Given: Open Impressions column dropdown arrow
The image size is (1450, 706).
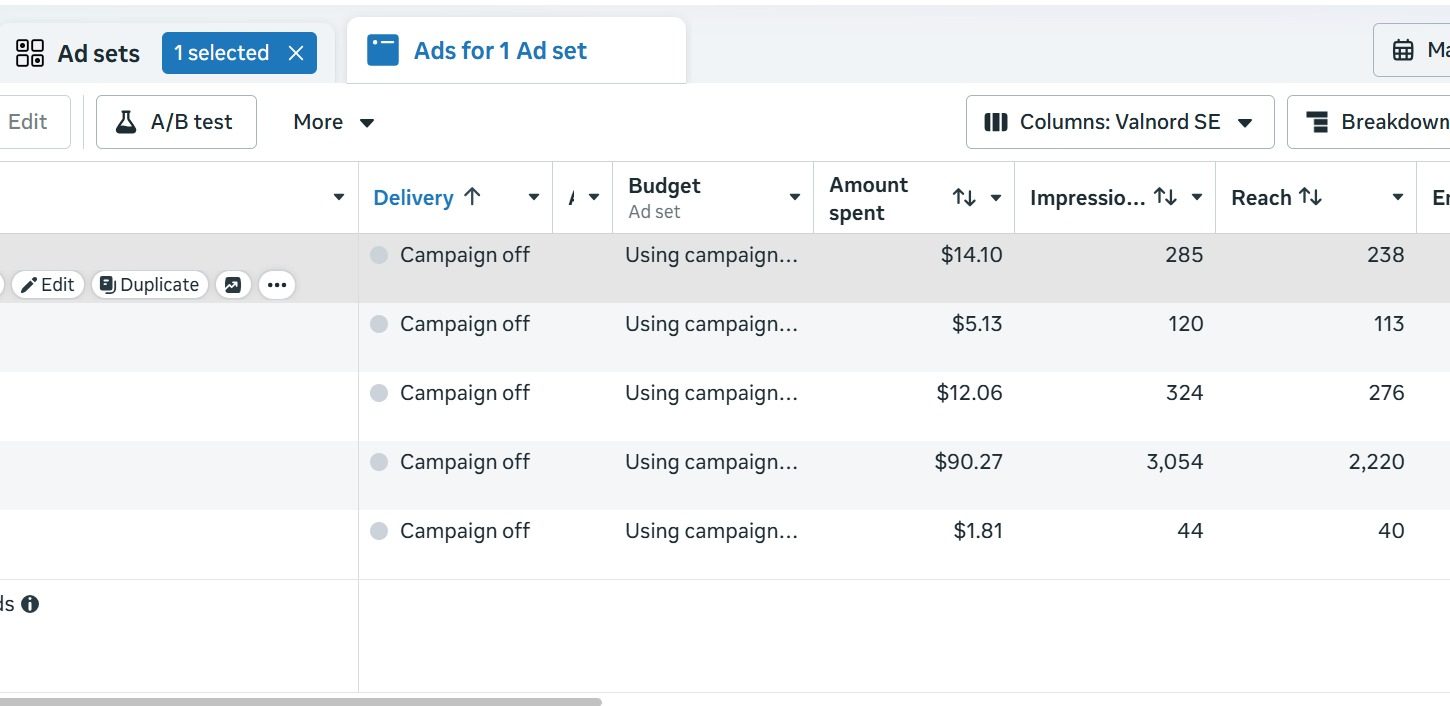Looking at the screenshot, I should pyautogui.click(x=1197, y=197).
